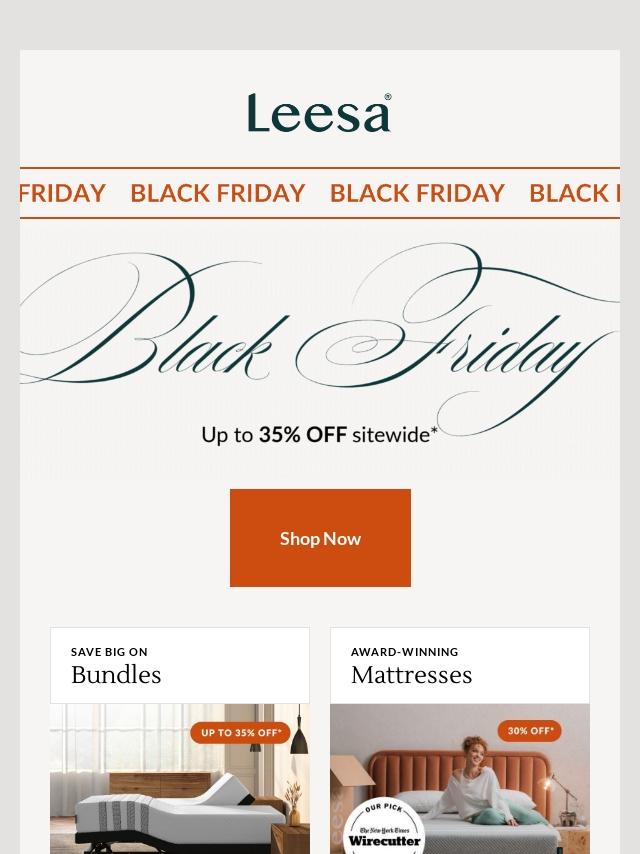This screenshot has height=854, width=640.
Task: Click the second BLACK FRIDAY banner text
Action: pos(217,193)
